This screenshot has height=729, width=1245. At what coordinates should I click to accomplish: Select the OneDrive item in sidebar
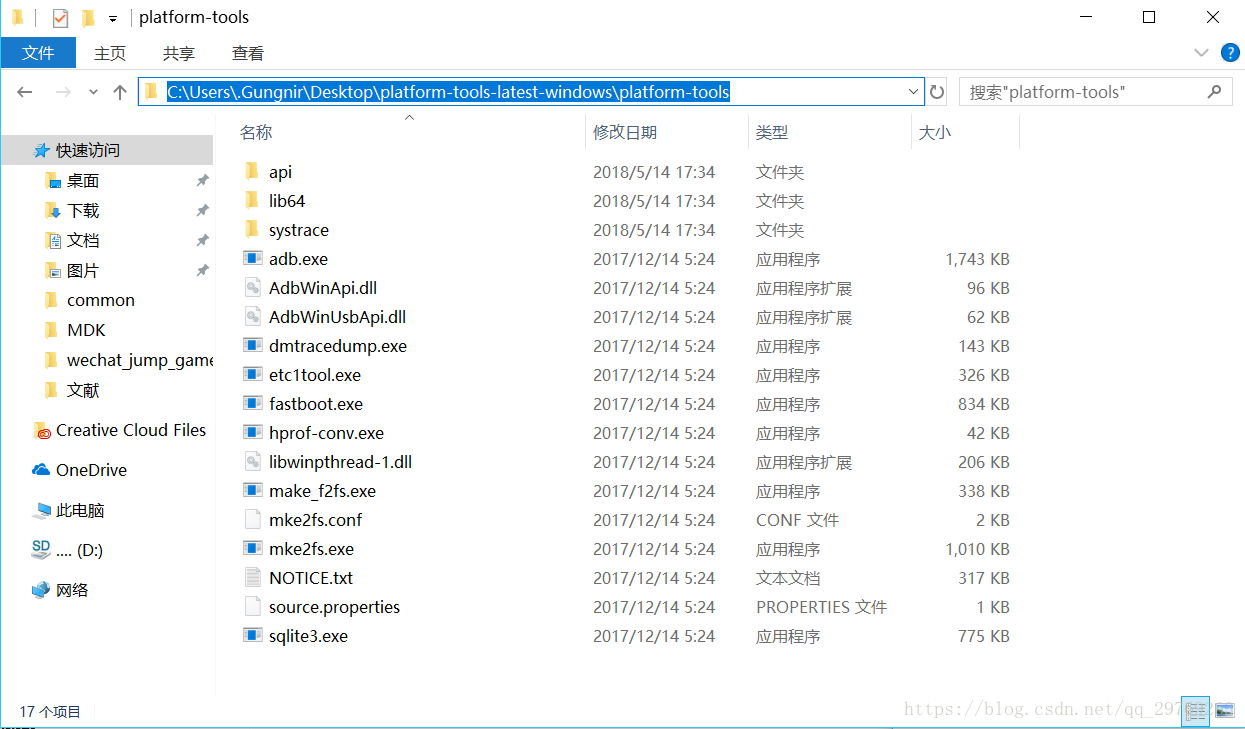[91, 469]
